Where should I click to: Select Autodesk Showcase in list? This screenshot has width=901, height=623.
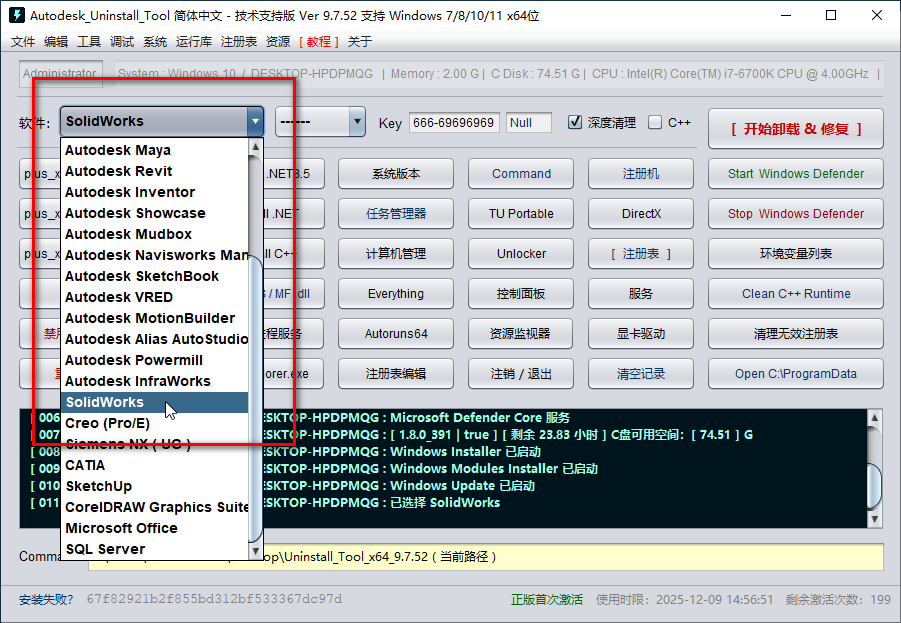pyautogui.click(x=155, y=213)
